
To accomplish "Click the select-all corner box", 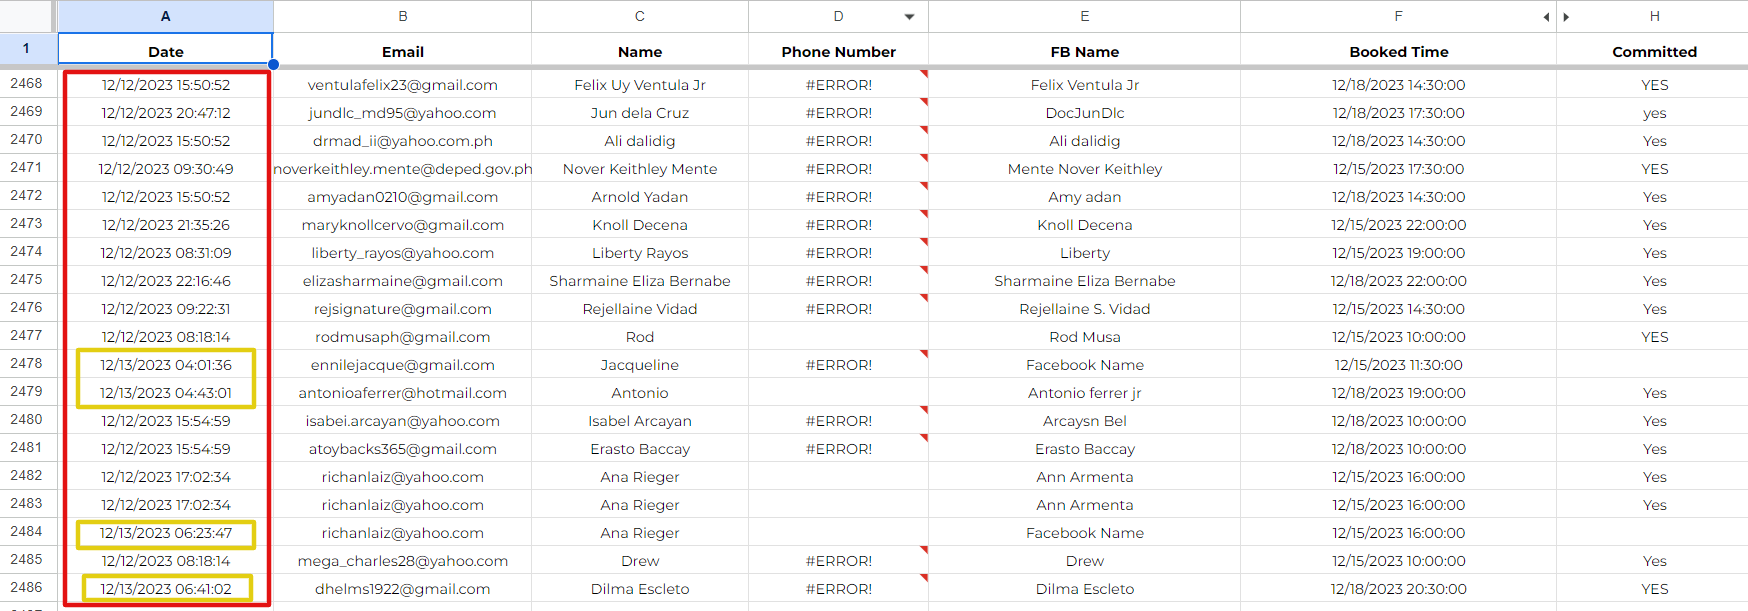I will click(27, 16).
